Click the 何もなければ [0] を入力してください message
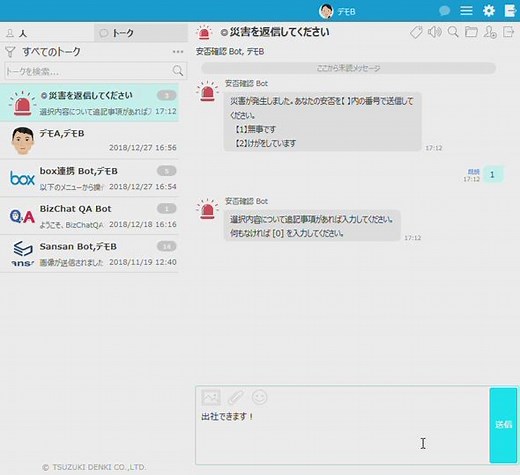The image size is (520, 475). tap(286, 233)
